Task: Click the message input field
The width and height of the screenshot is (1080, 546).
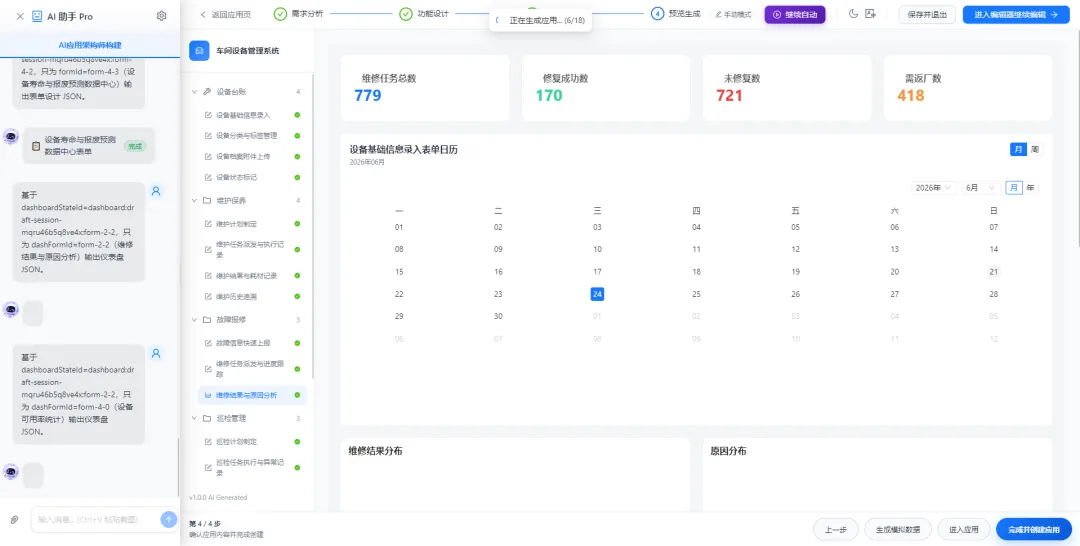Action: [96, 520]
